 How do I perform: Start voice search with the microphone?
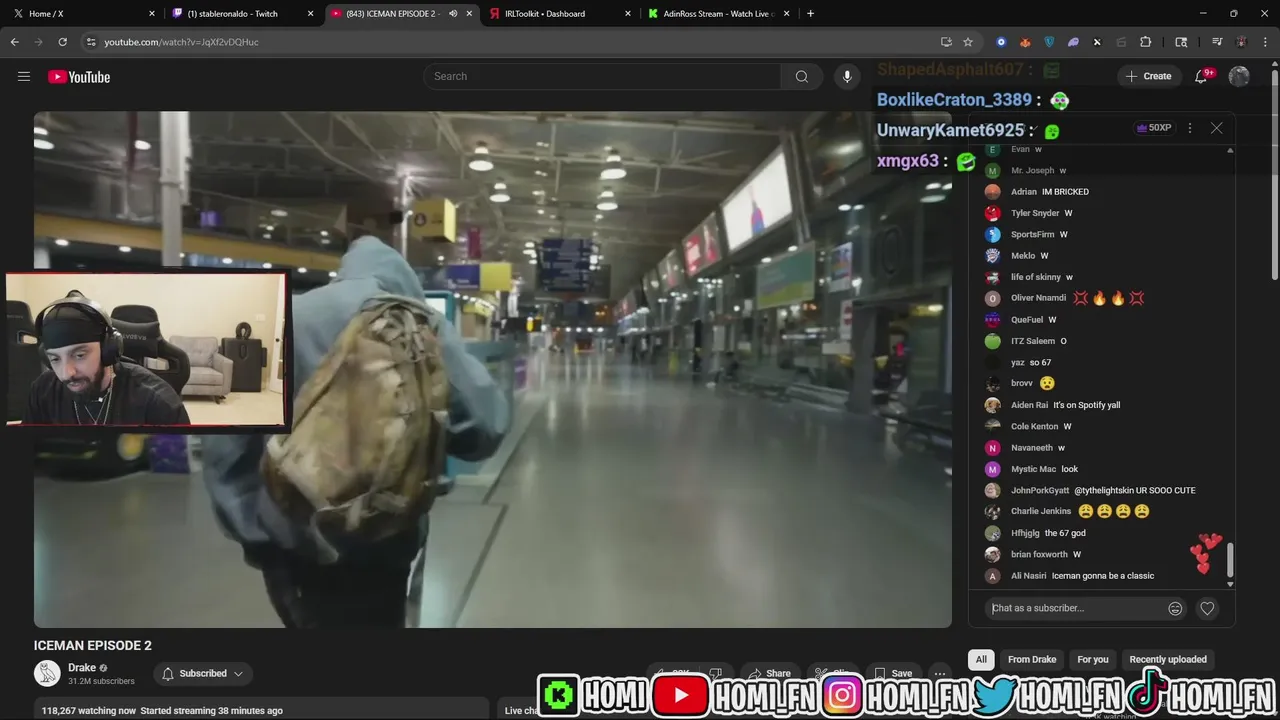pyautogui.click(x=847, y=76)
